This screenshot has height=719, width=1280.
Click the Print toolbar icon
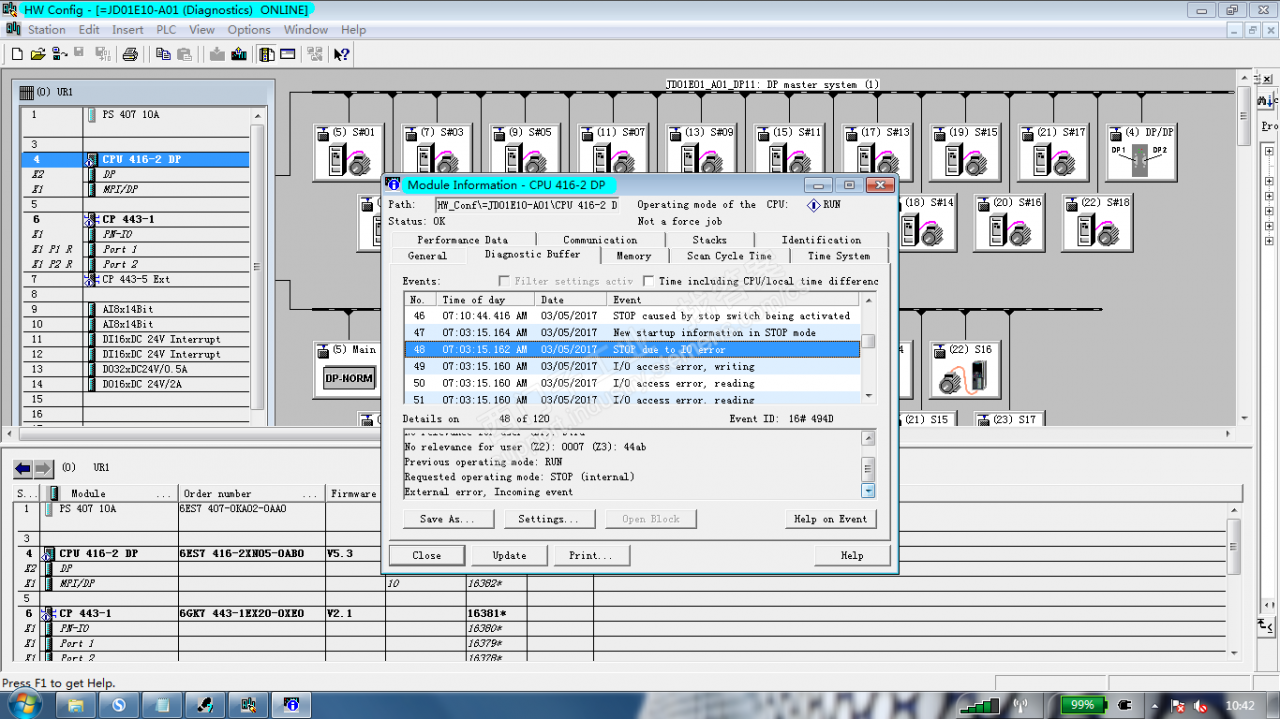129,54
